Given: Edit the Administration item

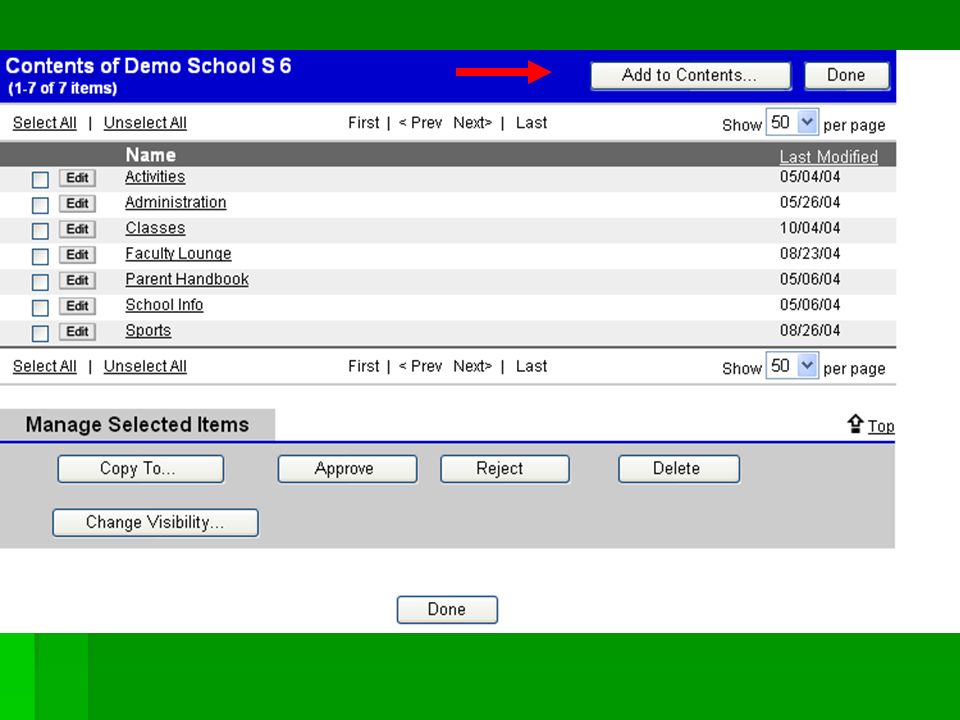Looking at the screenshot, I should click(77, 203).
